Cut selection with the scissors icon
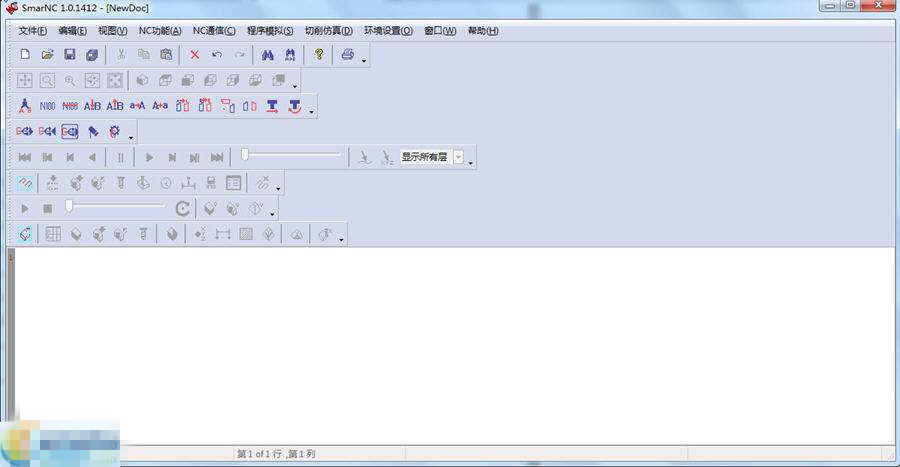Viewport: 900px width, 467px height. 121,55
